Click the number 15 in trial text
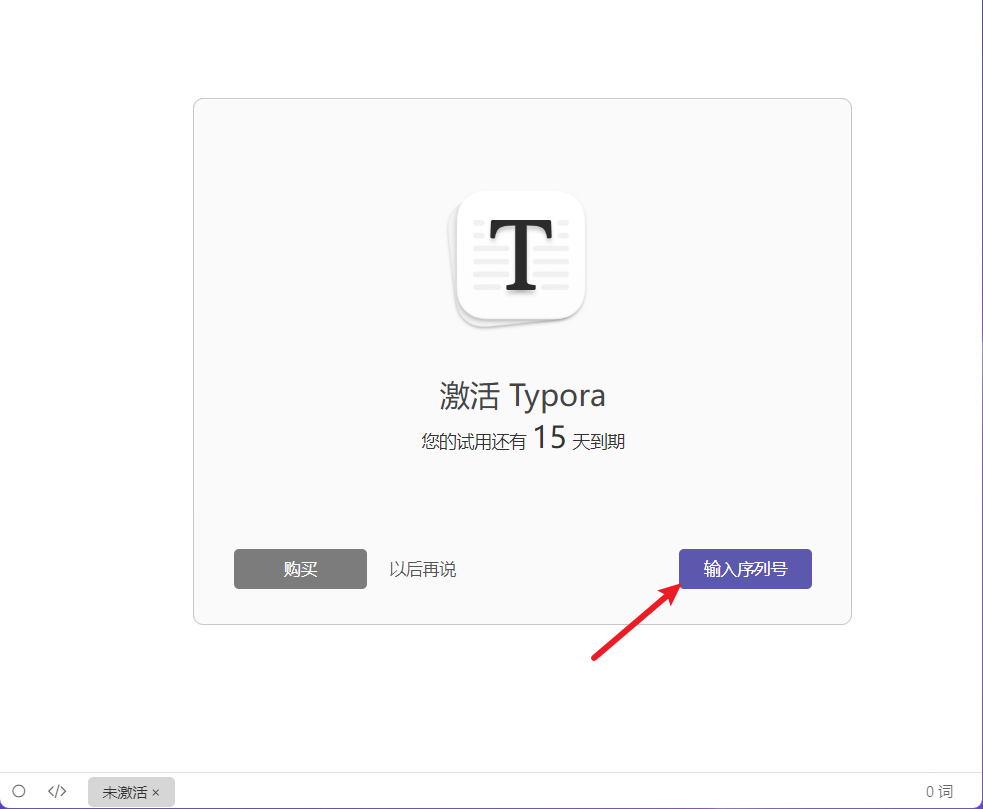Viewport: 983px width, 809px height. click(548, 438)
